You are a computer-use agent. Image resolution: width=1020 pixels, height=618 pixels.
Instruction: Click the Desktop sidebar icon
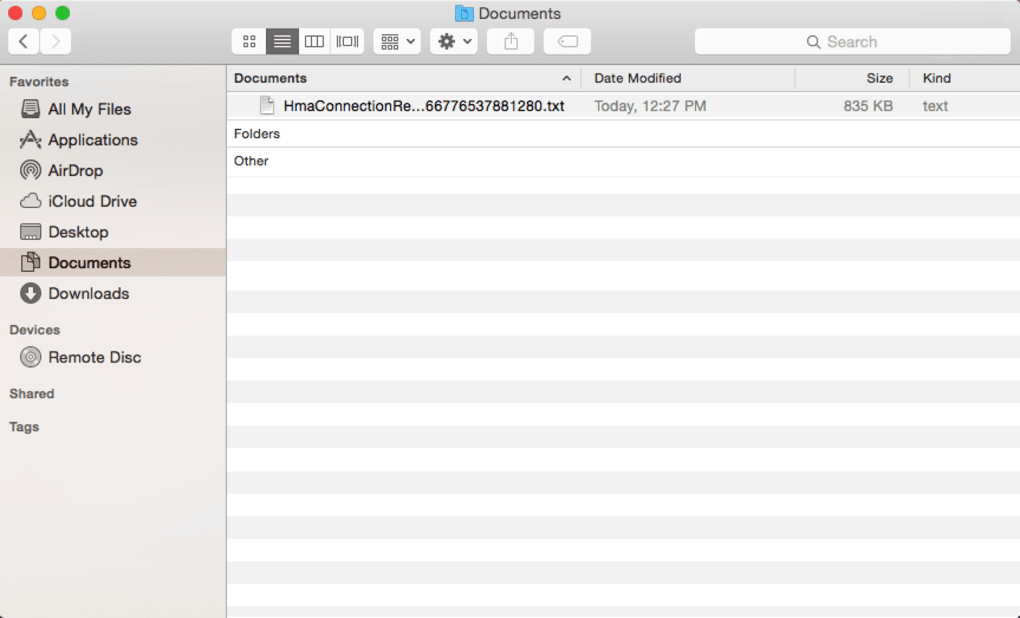(x=30, y=232)
